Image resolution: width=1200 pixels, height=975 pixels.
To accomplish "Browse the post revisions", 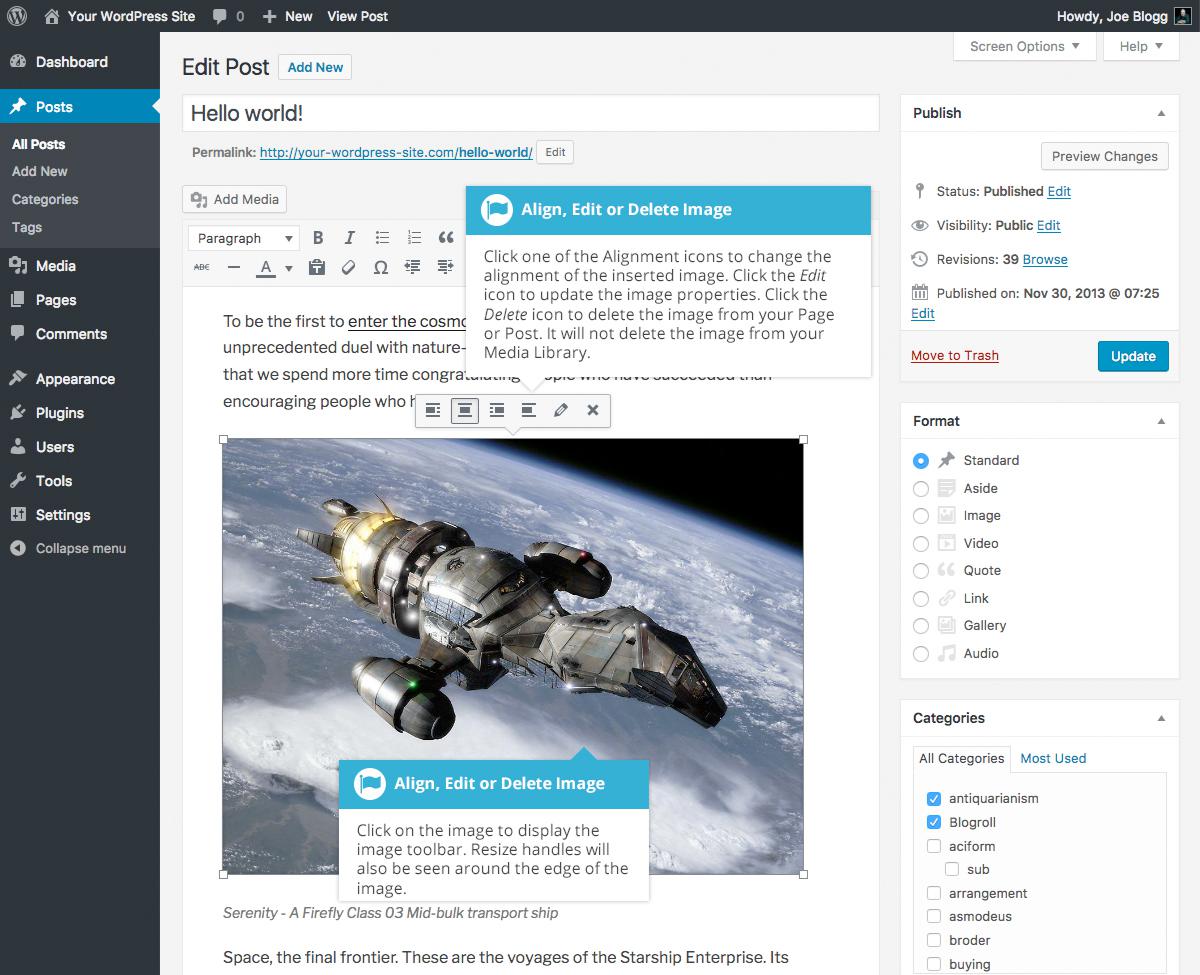I will (x=1045, y=259).
